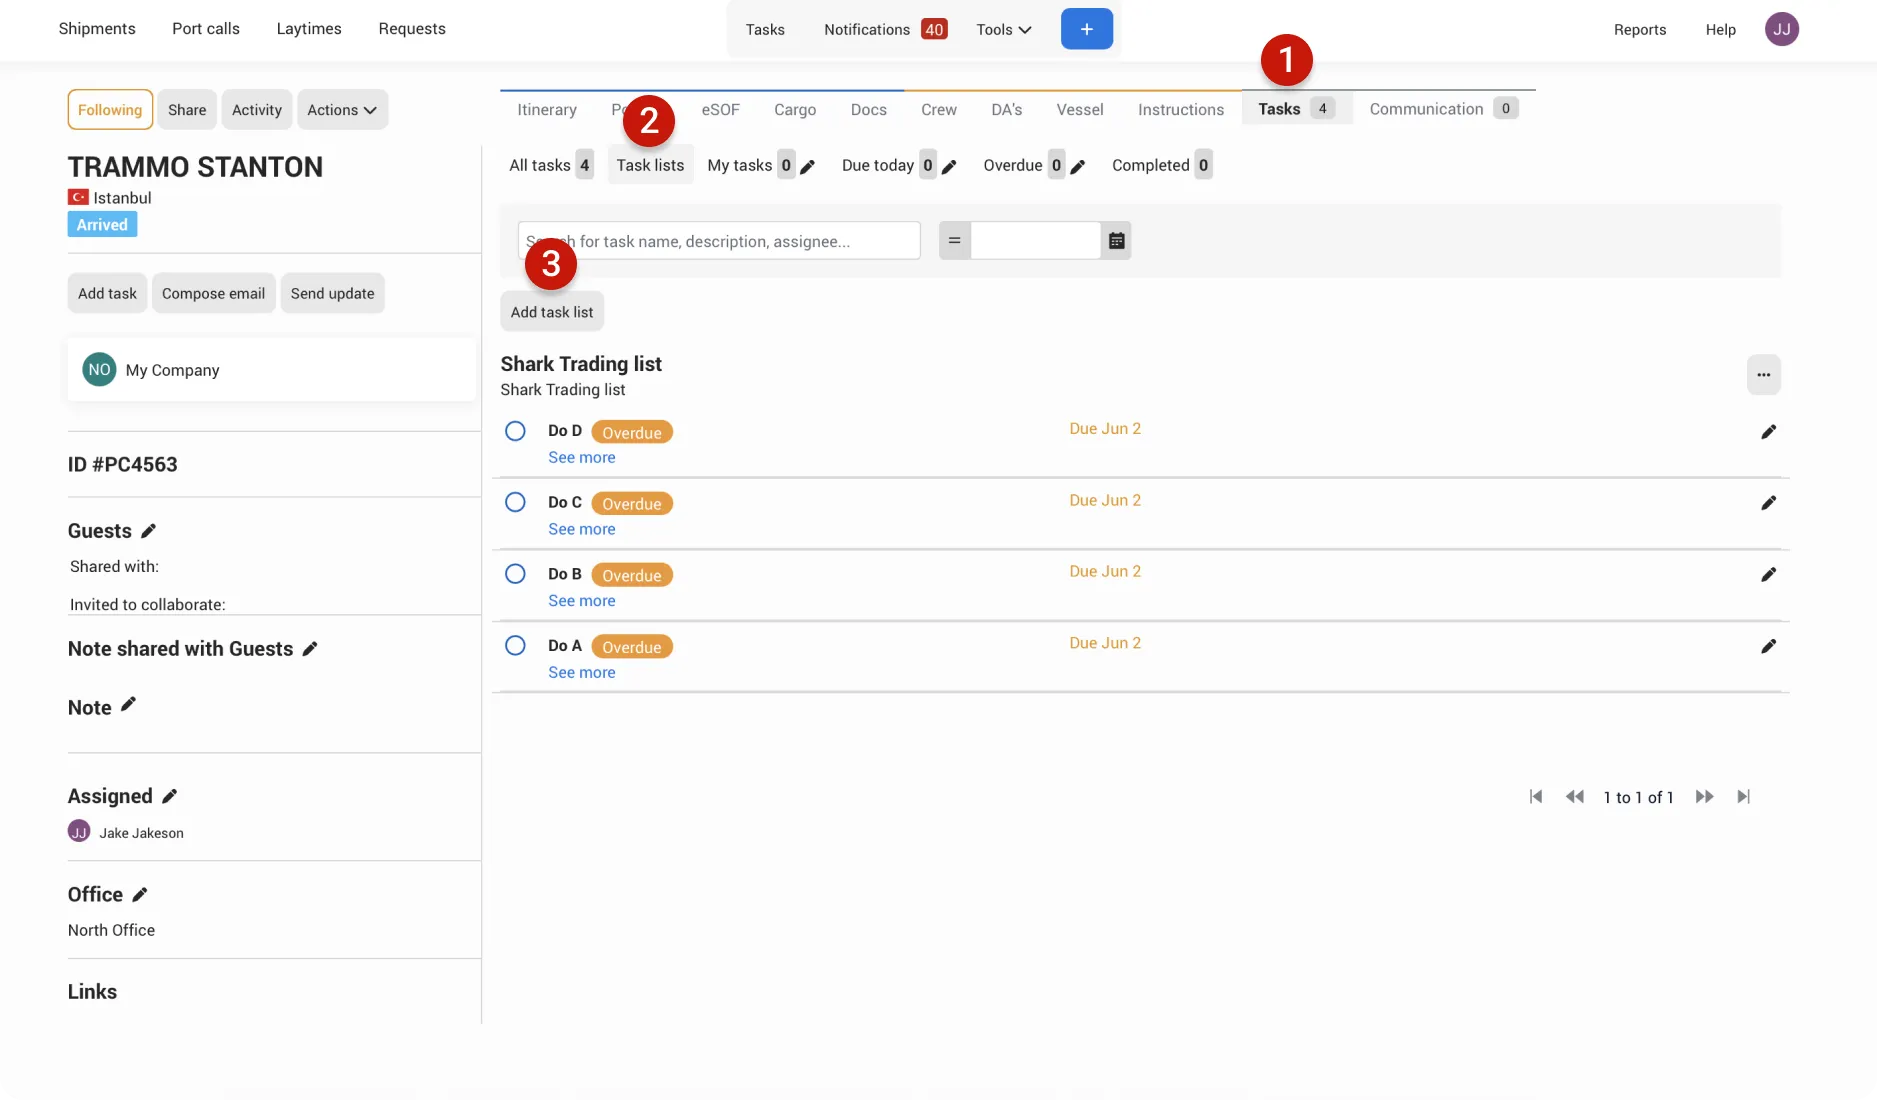Edit the Overdue filter pencil
1877x1100 pixels.
pyautogui.click(x=1077, y=167)
